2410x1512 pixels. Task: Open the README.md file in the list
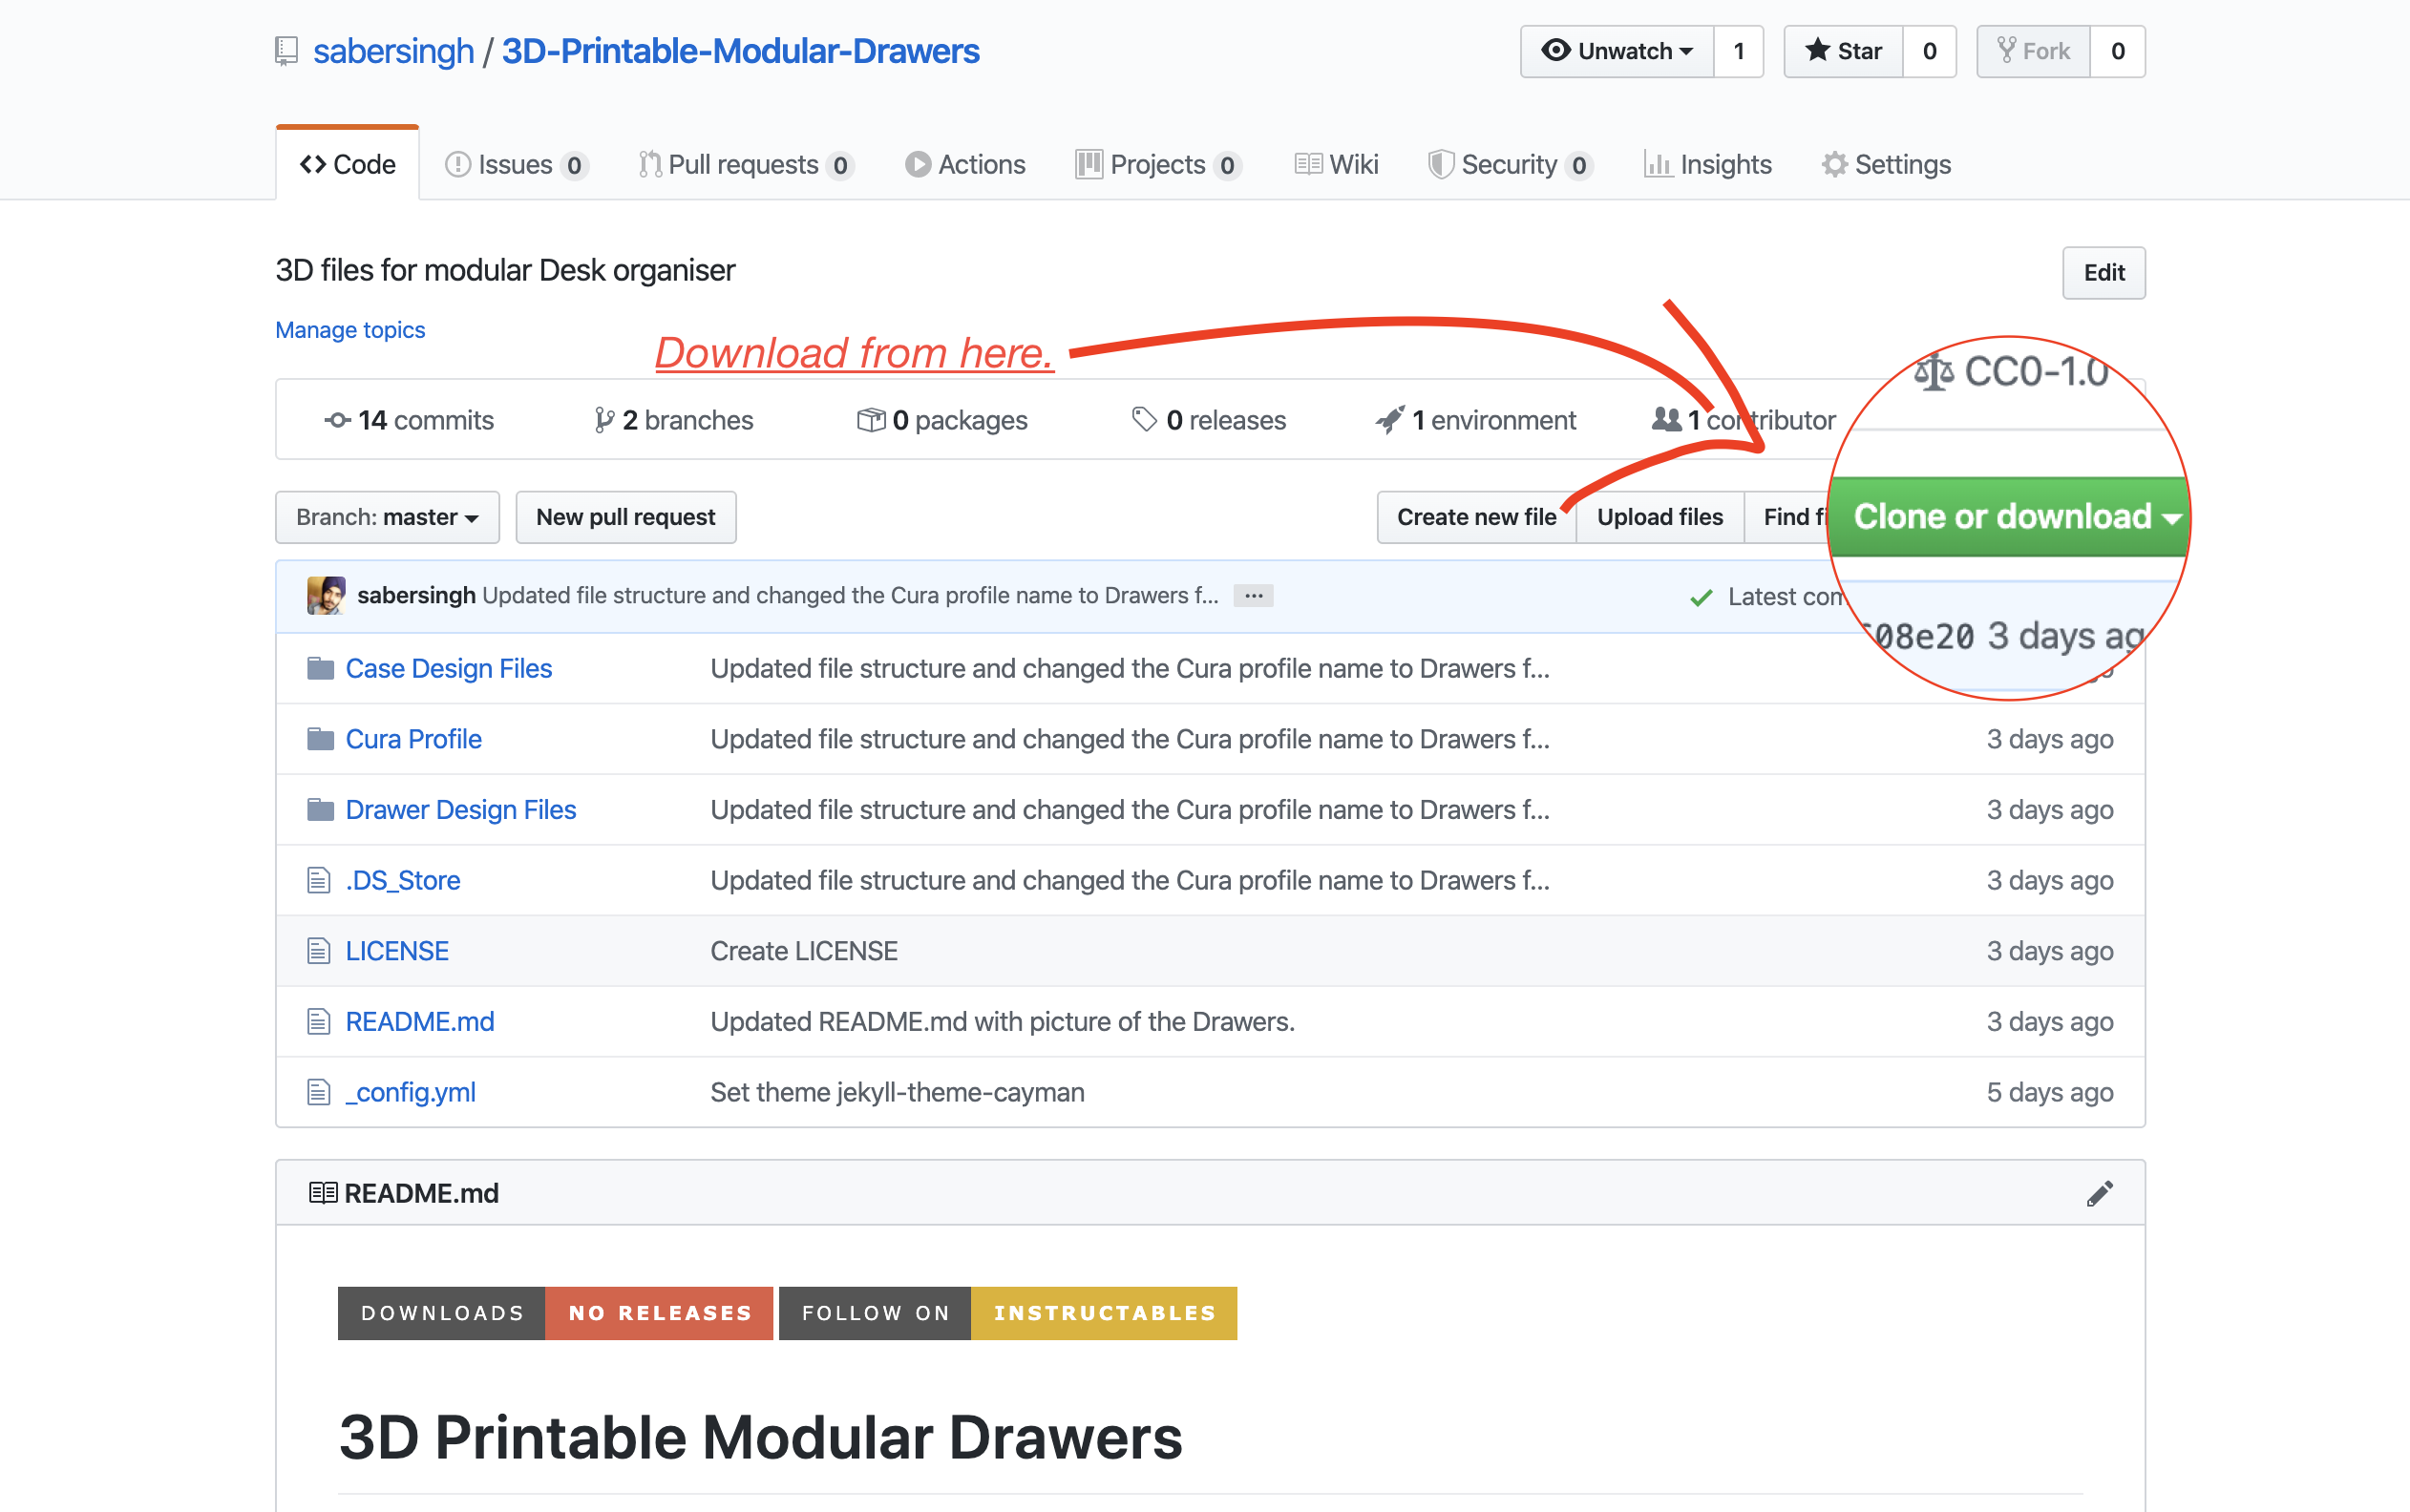tap(420, 1021)
